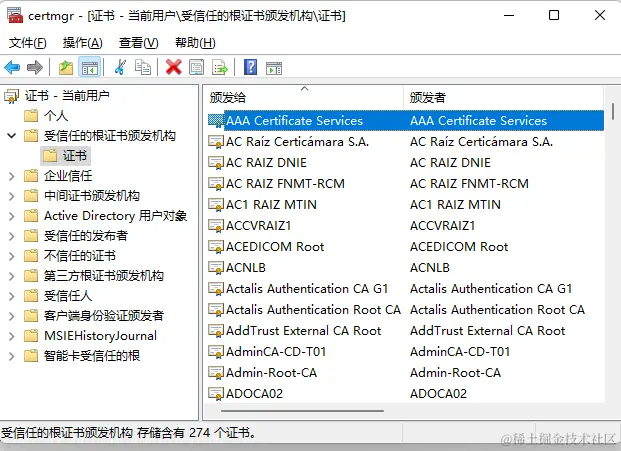621x451 pixels.
Task: Toggle the Show/Hide Console Tree icon
Action: pyautogui.click(x=90, y=67)
